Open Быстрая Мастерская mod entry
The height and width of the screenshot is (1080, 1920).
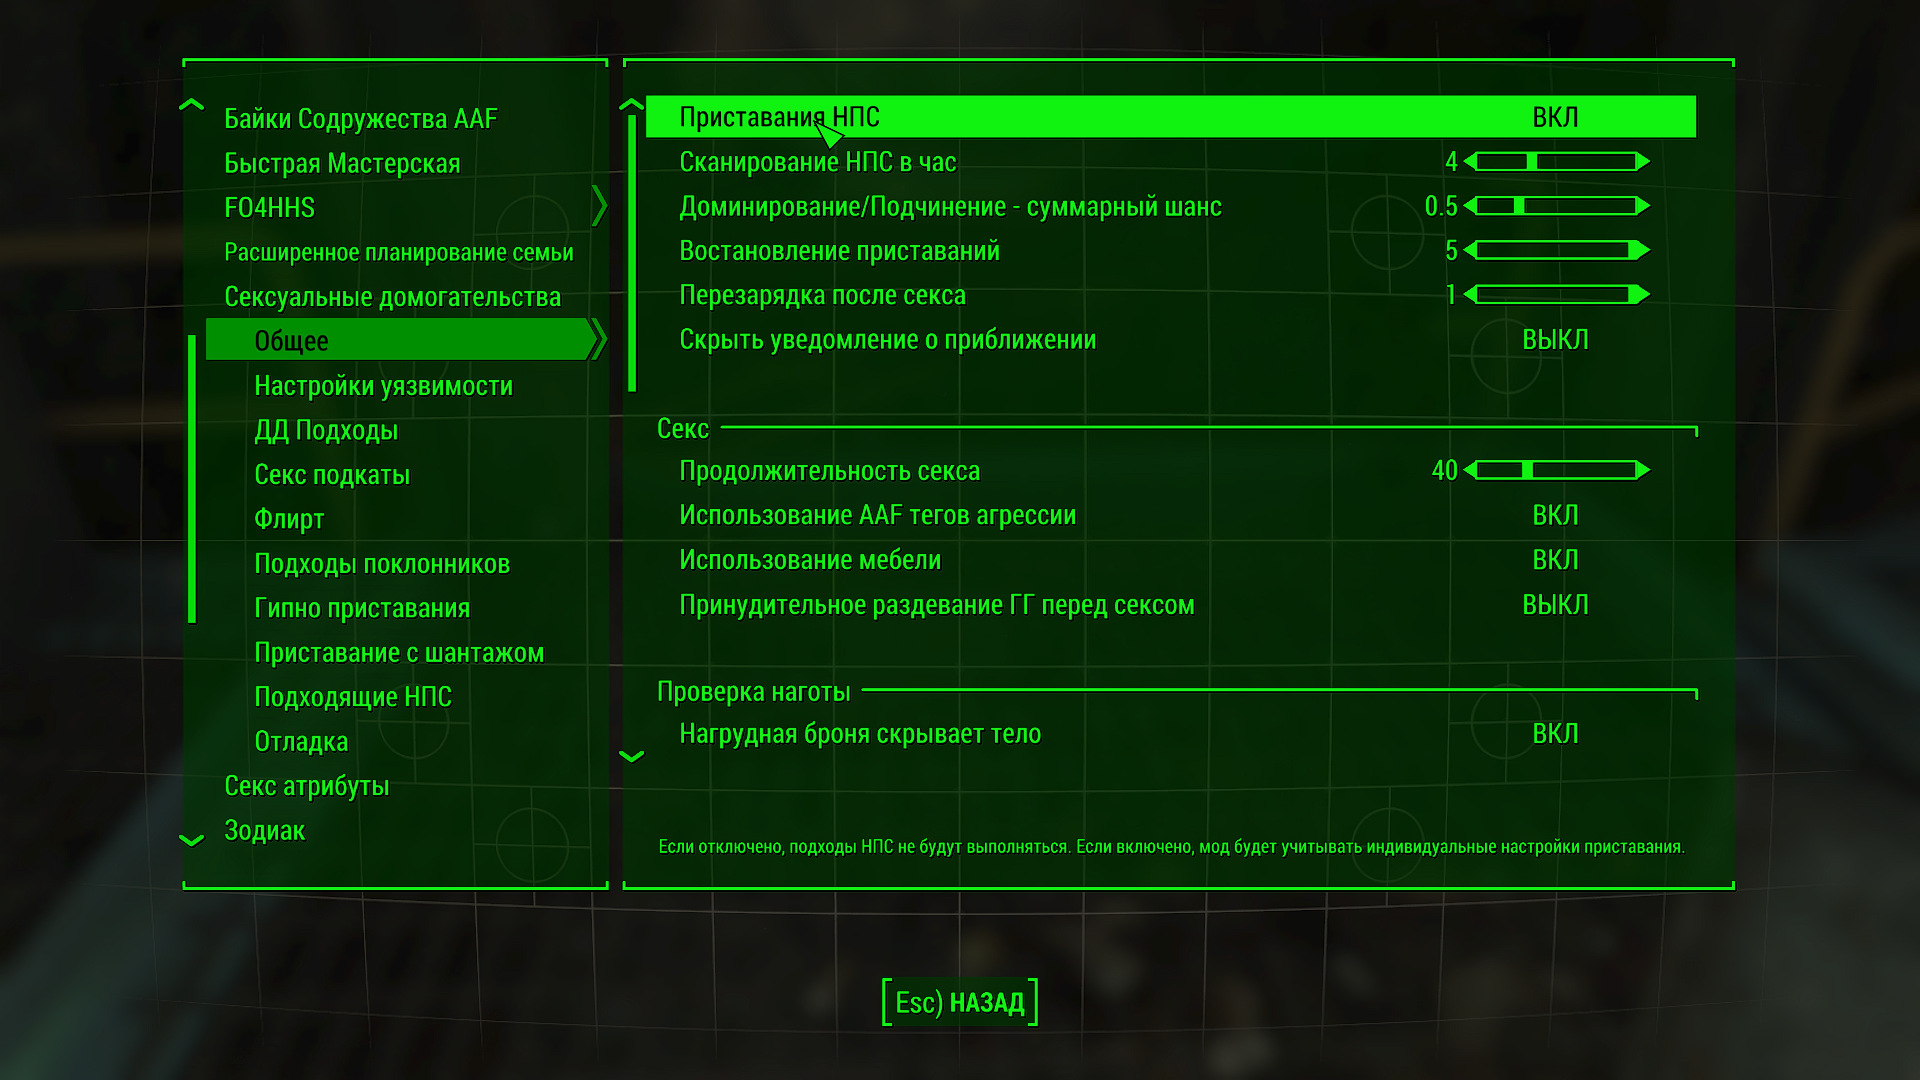[342, 163]
